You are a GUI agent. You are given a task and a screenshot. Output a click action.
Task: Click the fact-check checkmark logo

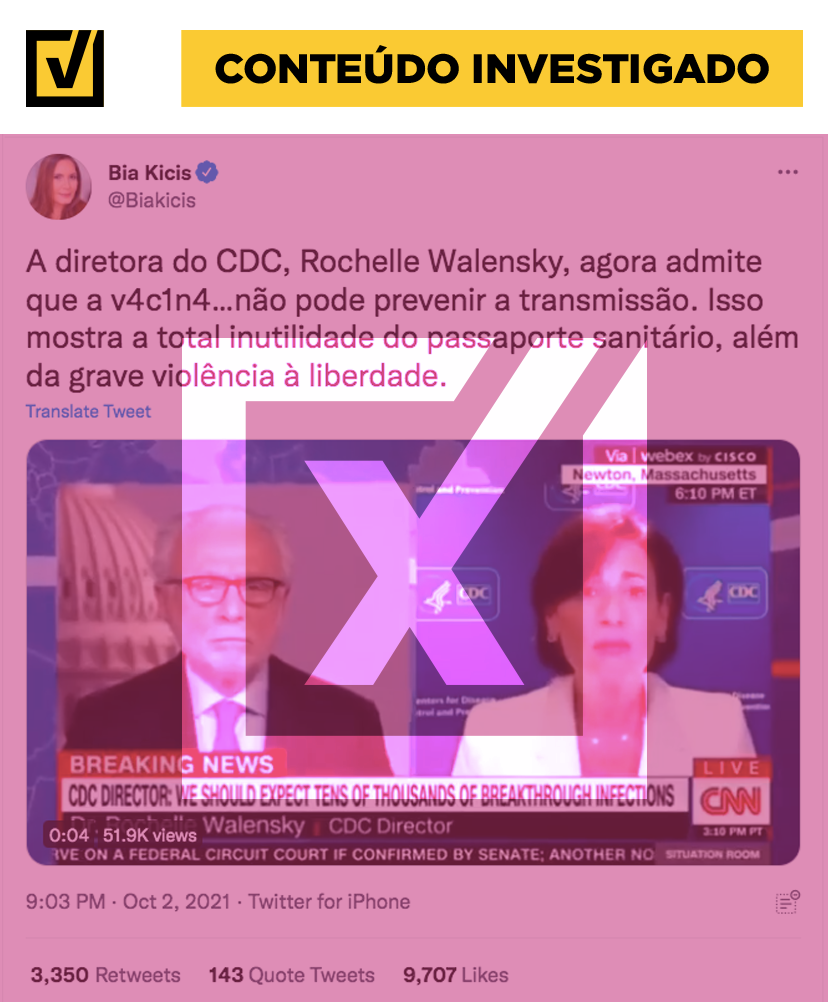point(65,68)
